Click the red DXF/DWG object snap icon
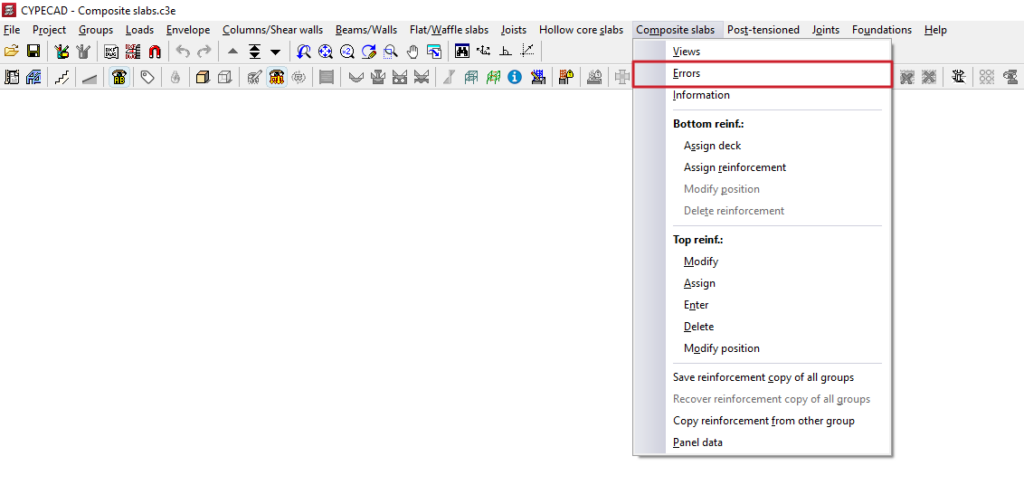This screenshot has height=485, width=1024. click(x=133, y=51)
